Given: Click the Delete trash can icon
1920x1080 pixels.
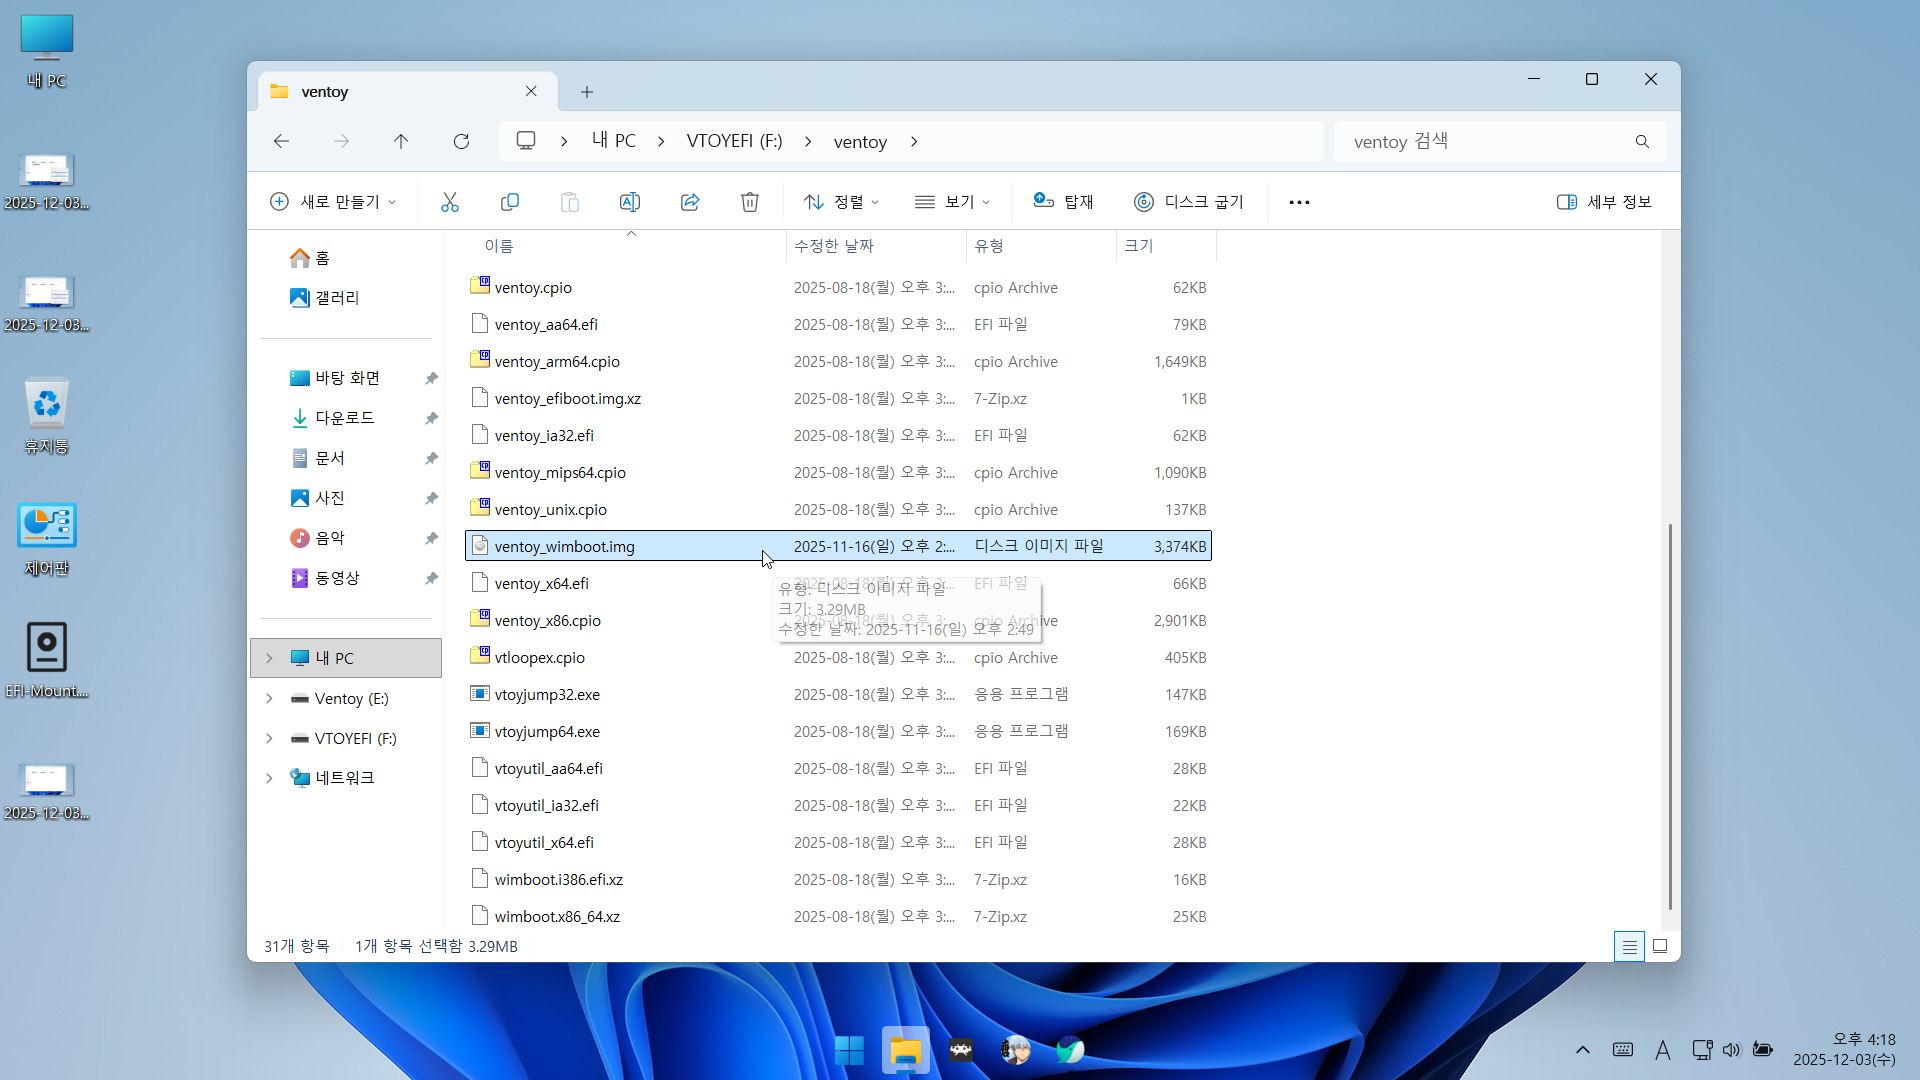Looking at the screenshot, I should coord(750,202).
